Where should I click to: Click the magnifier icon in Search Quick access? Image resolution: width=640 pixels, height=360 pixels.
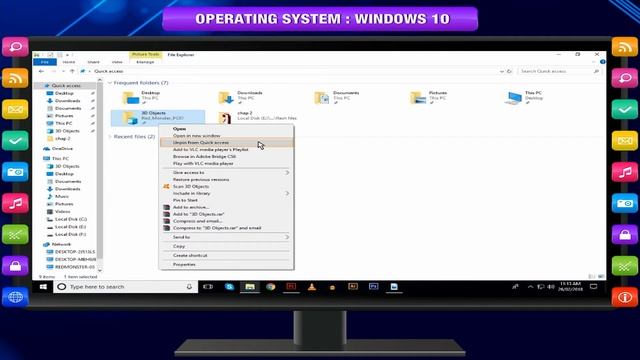(x=596, y=71)
